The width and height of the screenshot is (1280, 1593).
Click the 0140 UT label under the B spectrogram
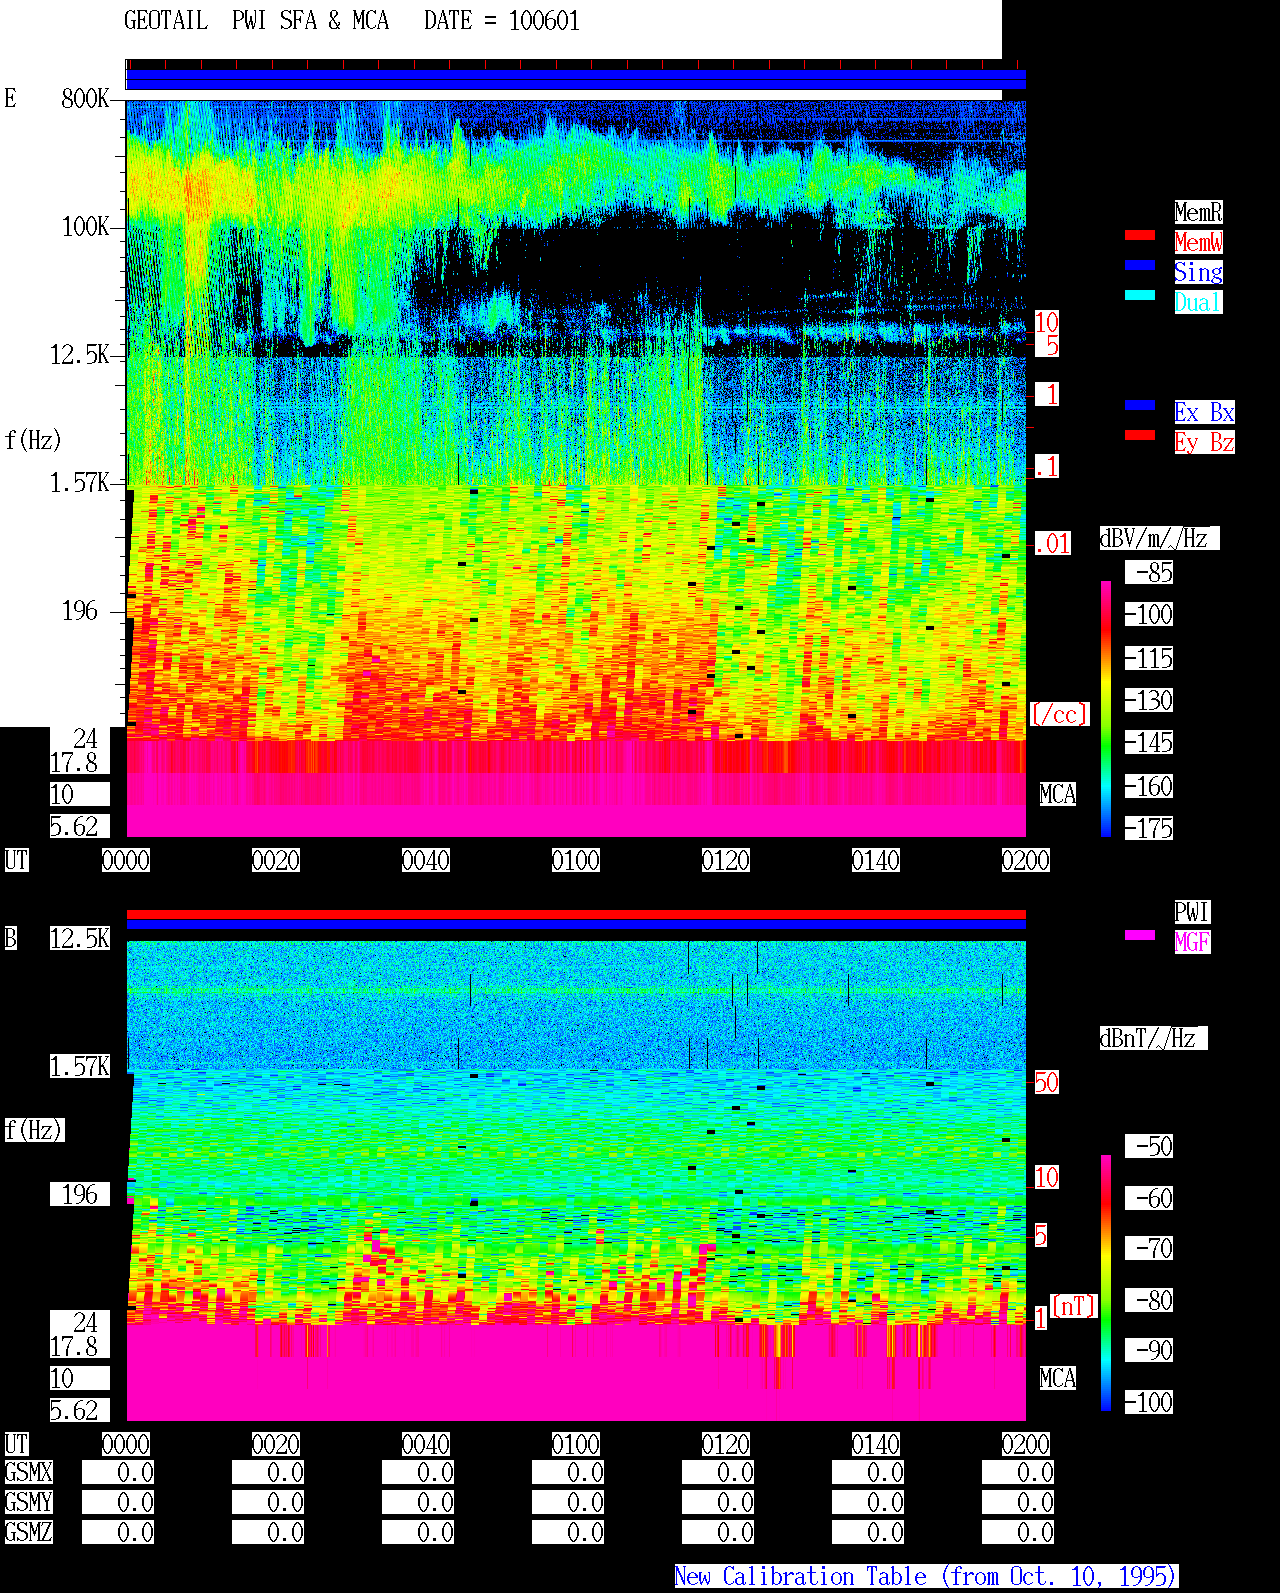[876, 1444]
